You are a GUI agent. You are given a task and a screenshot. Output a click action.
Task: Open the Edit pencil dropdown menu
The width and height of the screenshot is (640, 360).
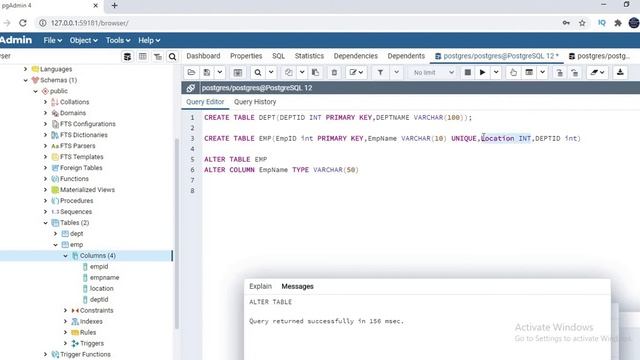point(356,73)
